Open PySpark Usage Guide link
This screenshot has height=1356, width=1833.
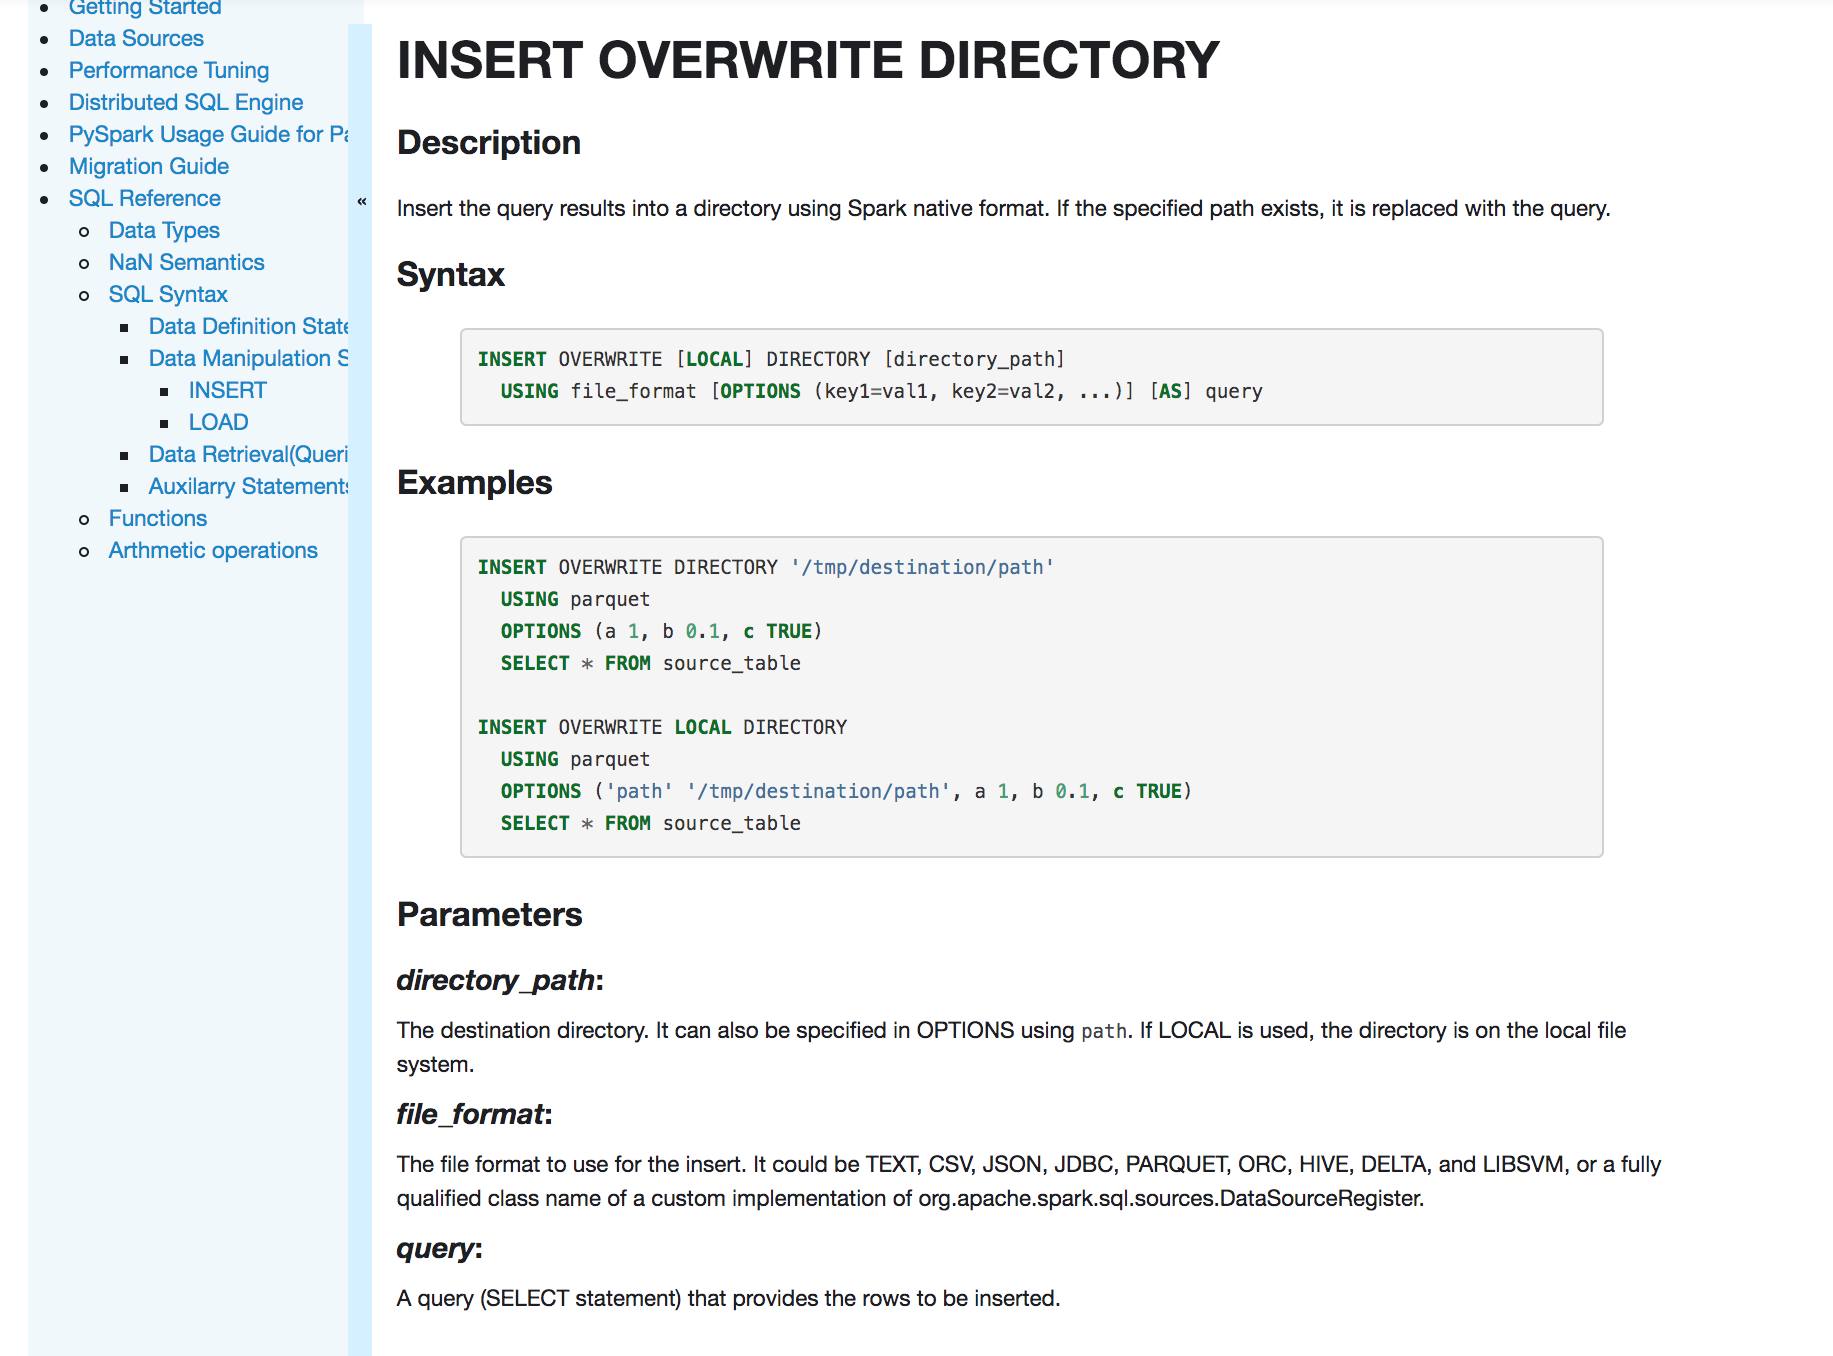tap(208, 134)
